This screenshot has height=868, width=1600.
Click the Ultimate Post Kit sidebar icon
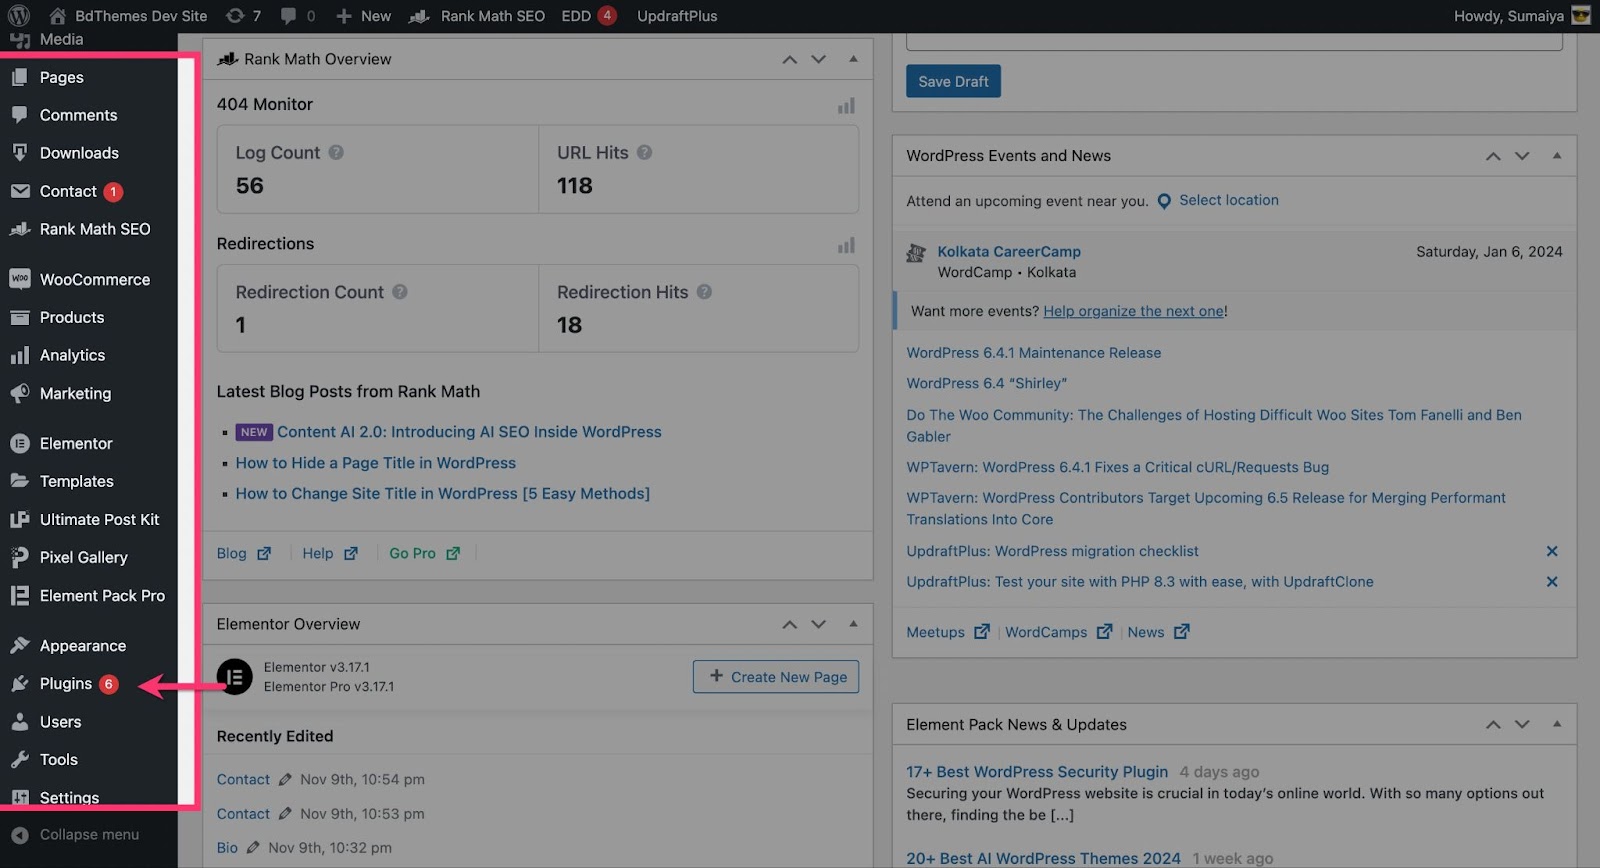(x=20, y=520)
